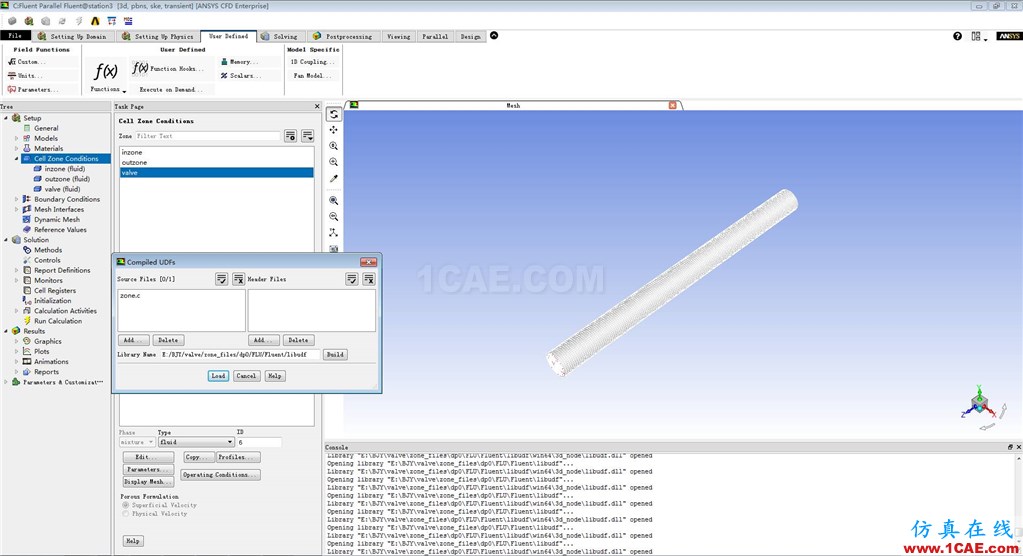Switch to the Solving tab

point(279,37)
